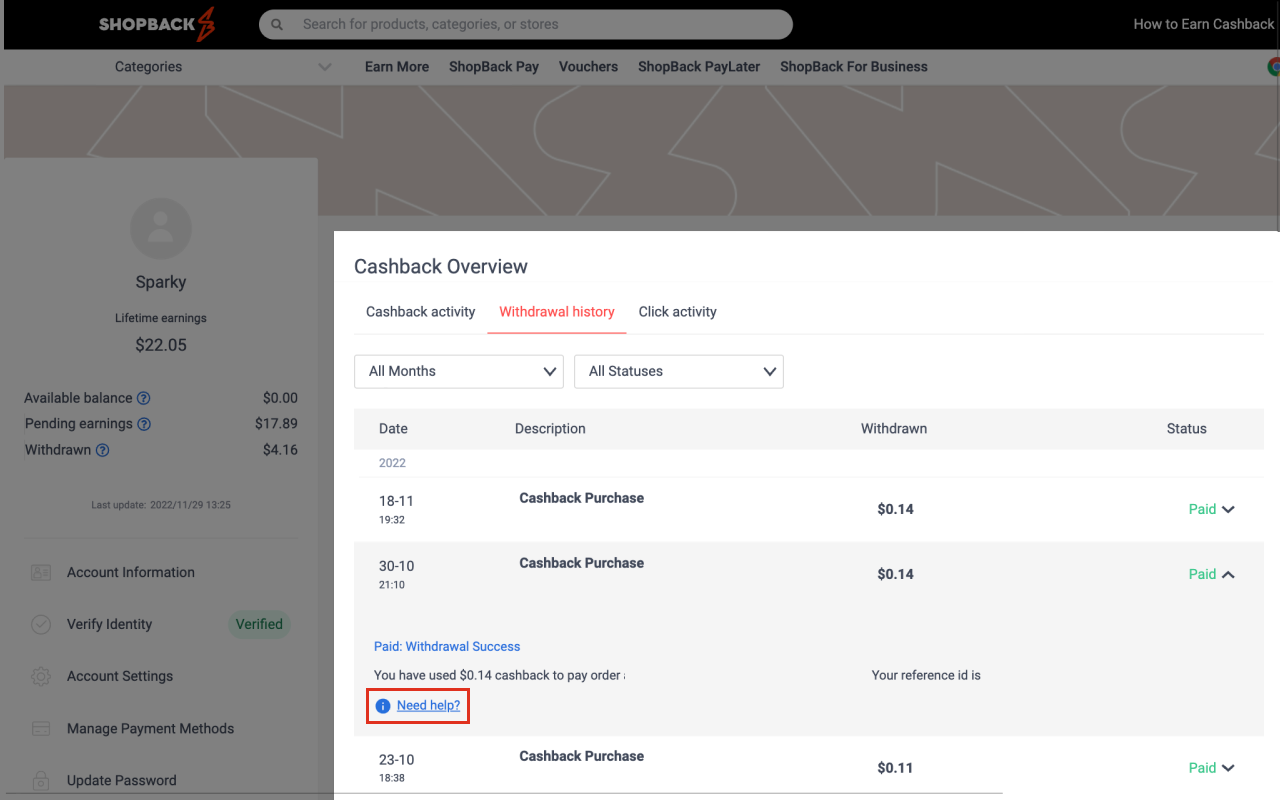Open the Pending earnings help icon

point(144,423)
